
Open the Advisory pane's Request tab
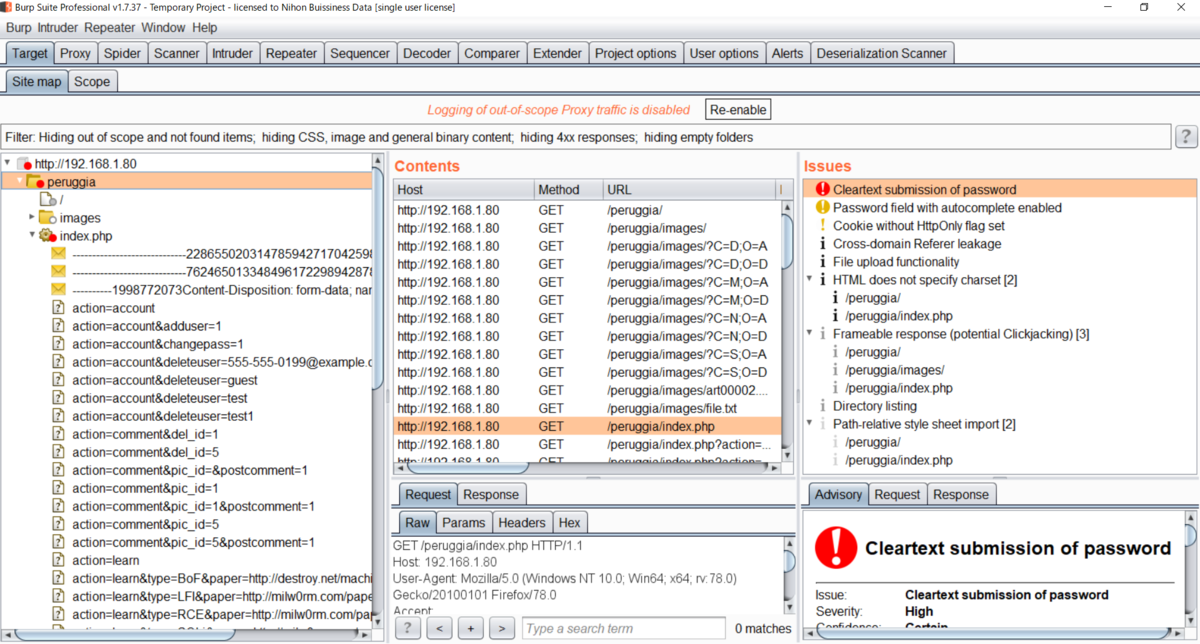(x=897, y=494)
